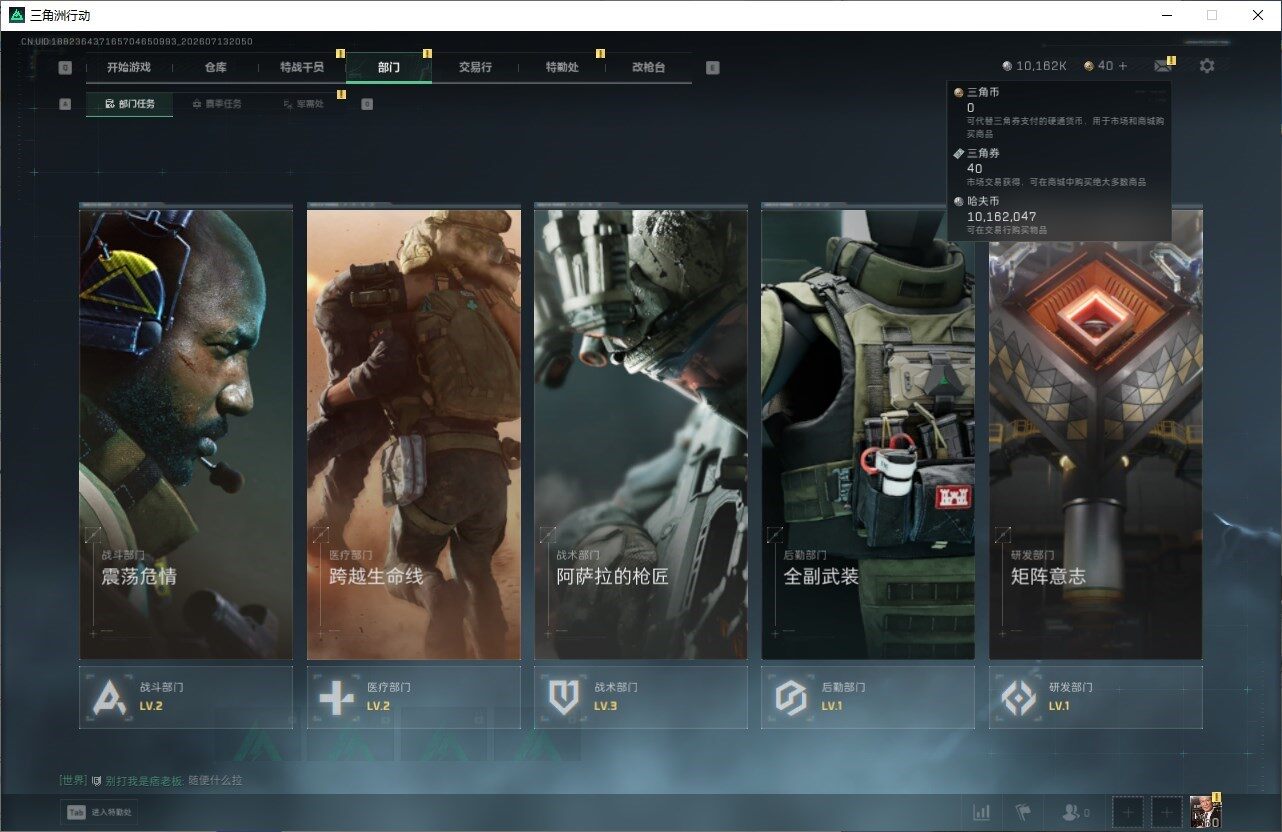1282x832 pixels.
Task: Select the 赛季任务 sub-tab
Action: (216, 104)
